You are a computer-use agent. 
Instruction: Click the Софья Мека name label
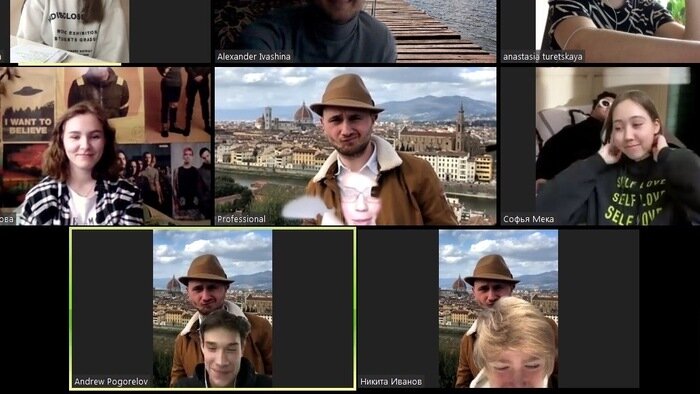(529, 219)
